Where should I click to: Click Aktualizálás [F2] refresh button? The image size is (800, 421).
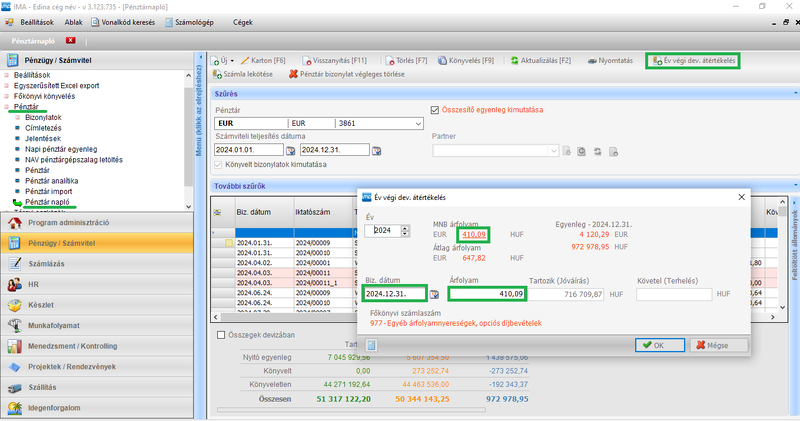click(x=541, y=60)
